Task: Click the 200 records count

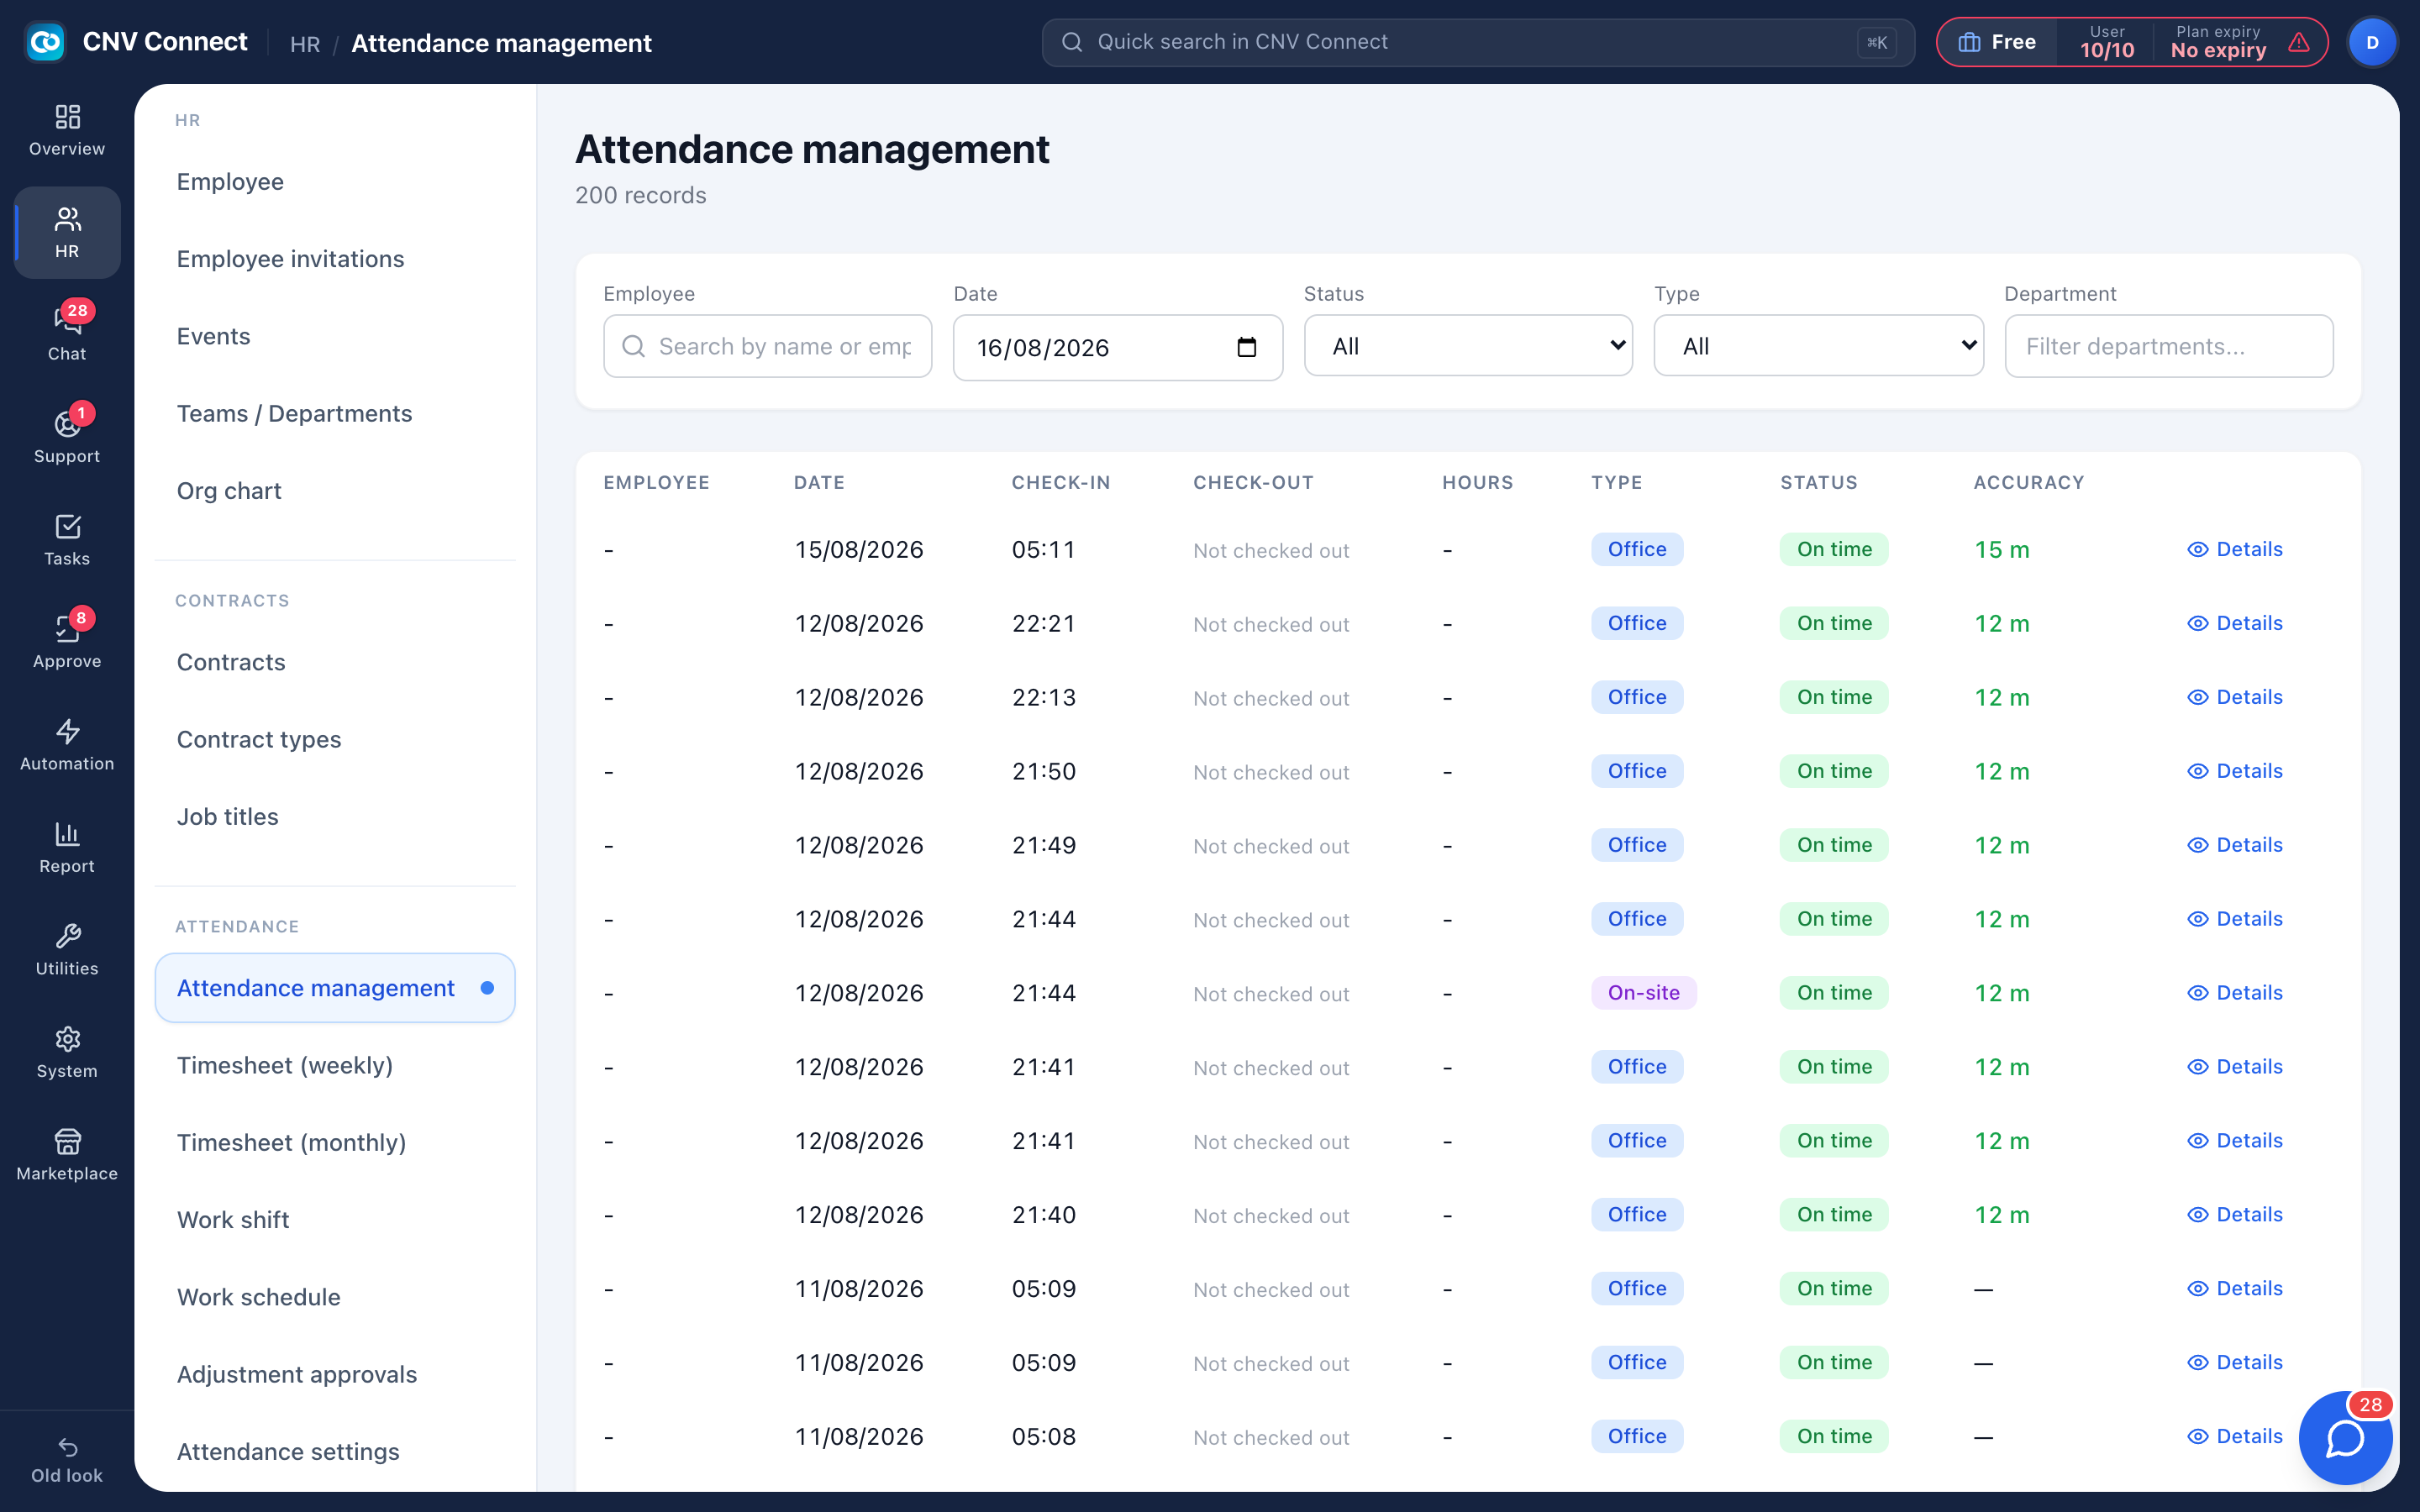Action: coord(641,196)
